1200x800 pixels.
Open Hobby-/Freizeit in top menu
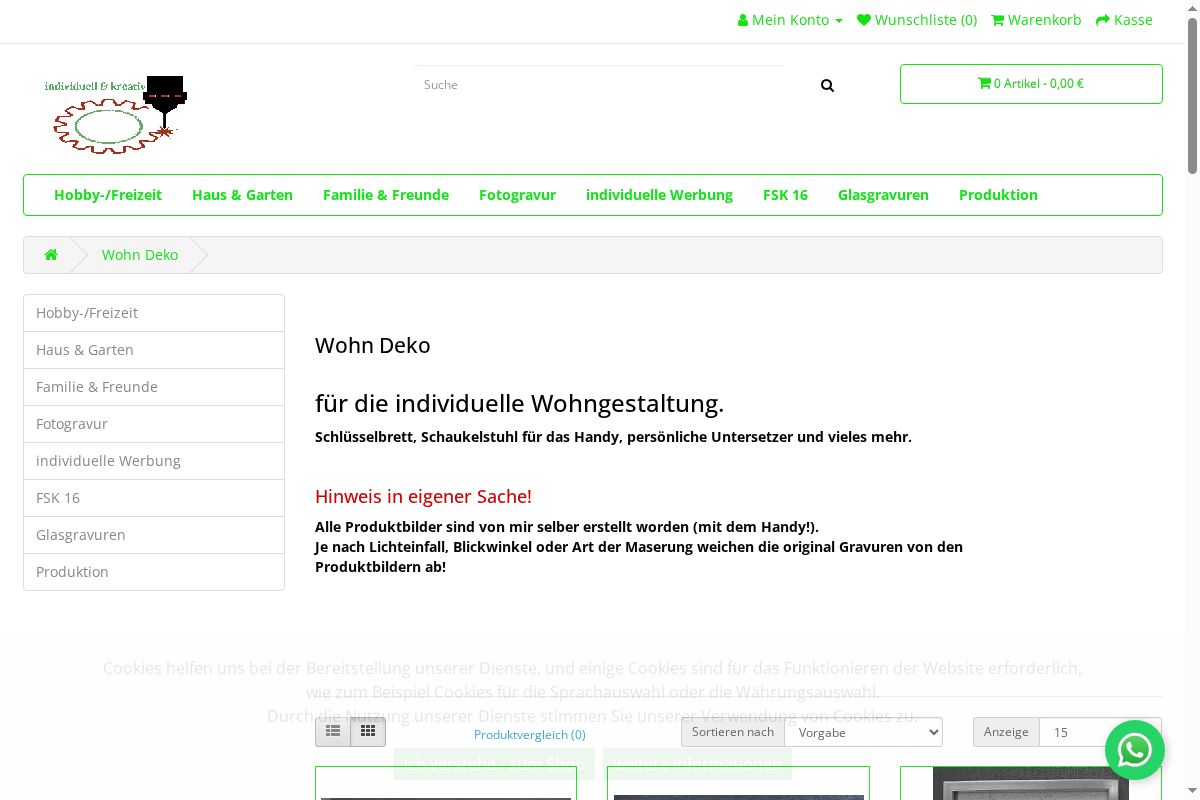click(108, 195)
